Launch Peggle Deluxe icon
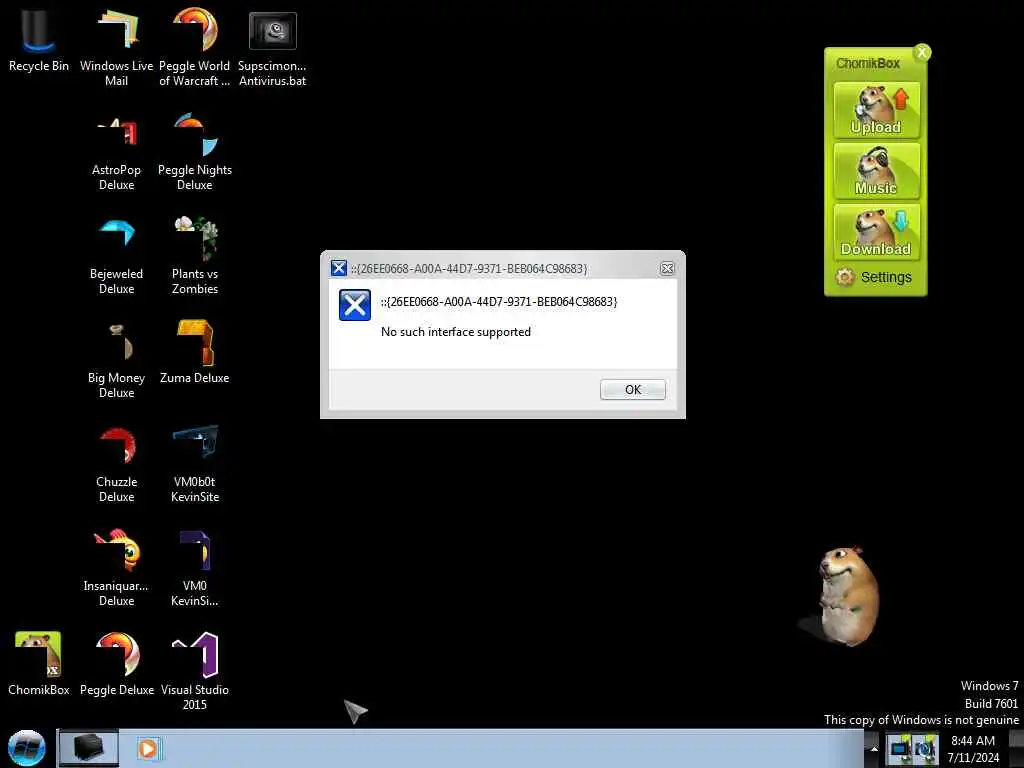 [x=117, y=664]
